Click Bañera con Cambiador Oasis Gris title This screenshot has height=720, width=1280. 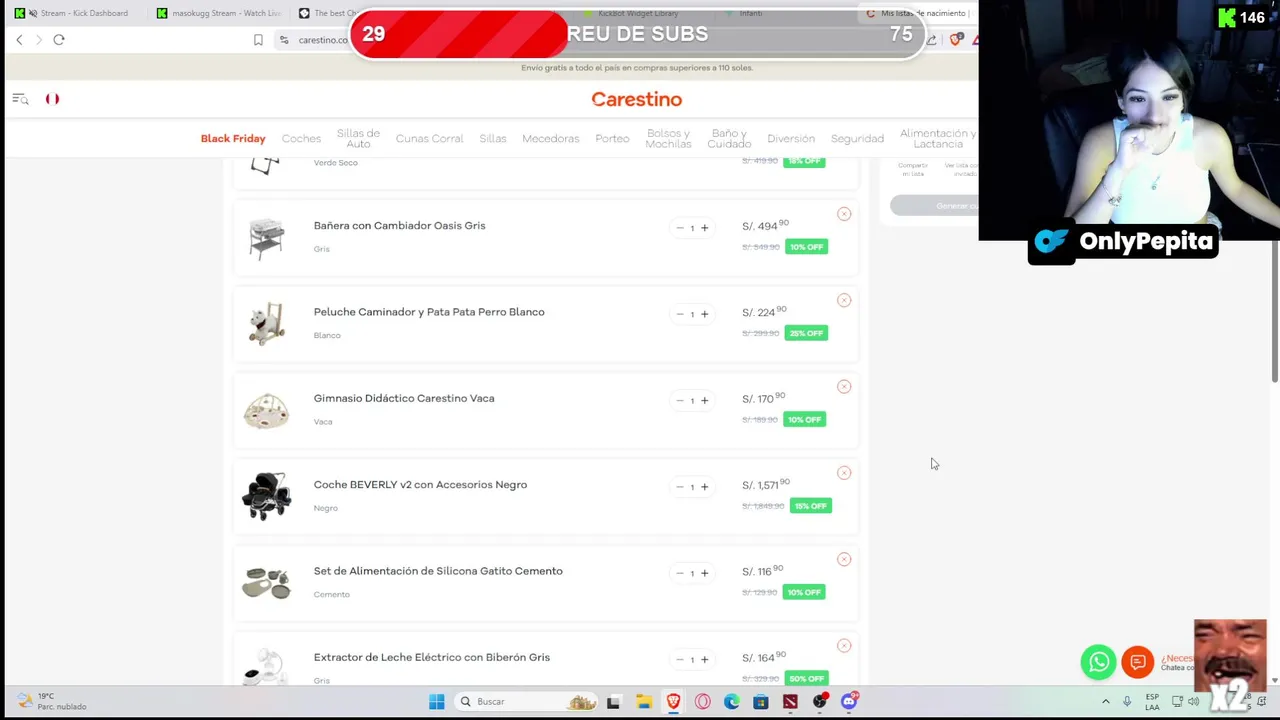pyautogui.click(x=399, y=226)
